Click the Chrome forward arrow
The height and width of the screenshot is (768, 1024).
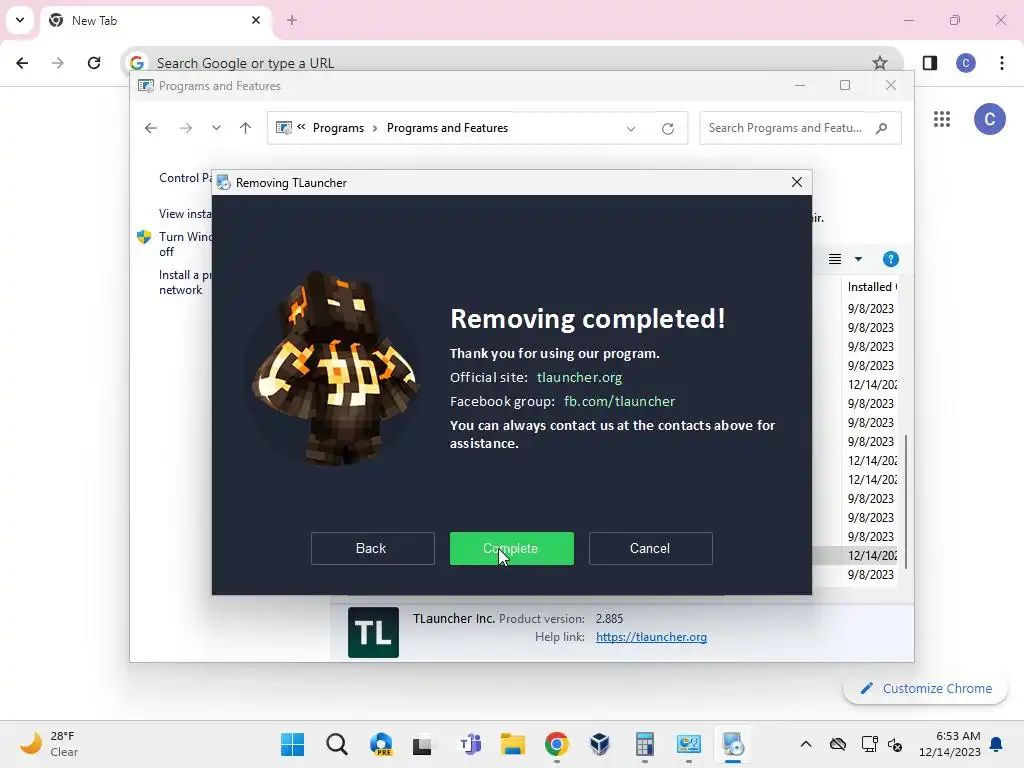pyautogui.click(x=58, y=63)
